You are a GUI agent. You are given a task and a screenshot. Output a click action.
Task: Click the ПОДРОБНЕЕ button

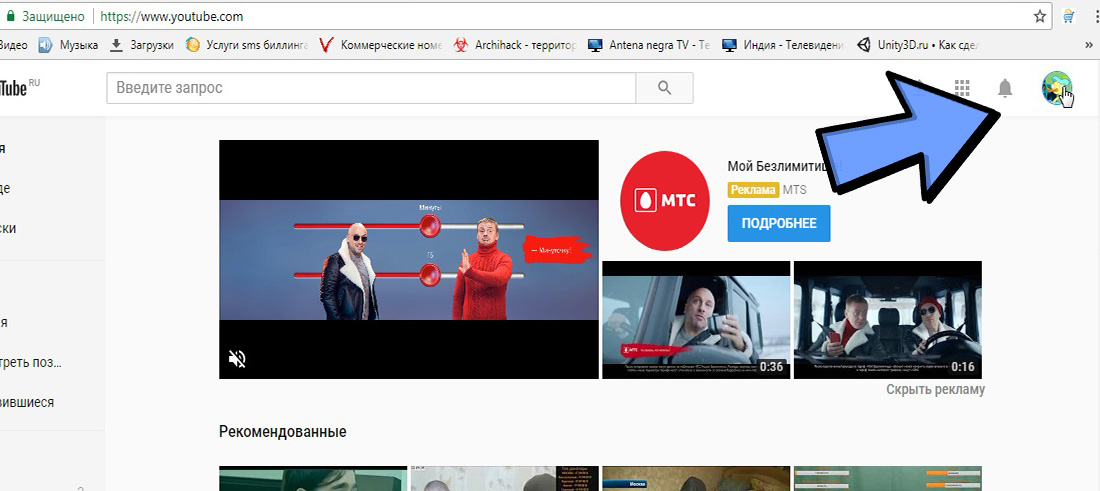(779, 224)
